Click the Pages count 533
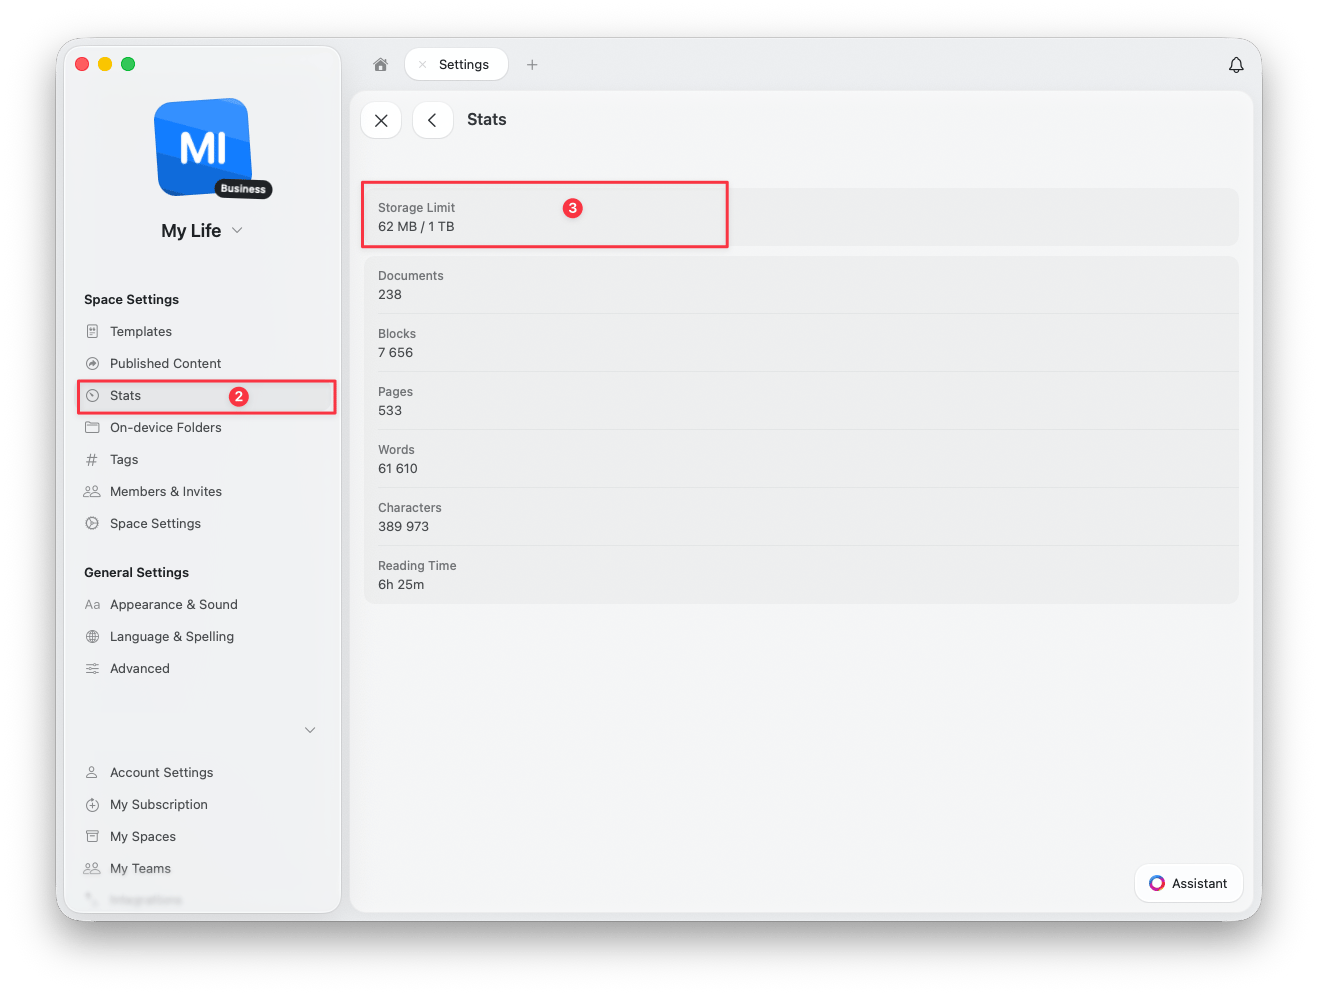1318x995 pixels. point(390,411)
